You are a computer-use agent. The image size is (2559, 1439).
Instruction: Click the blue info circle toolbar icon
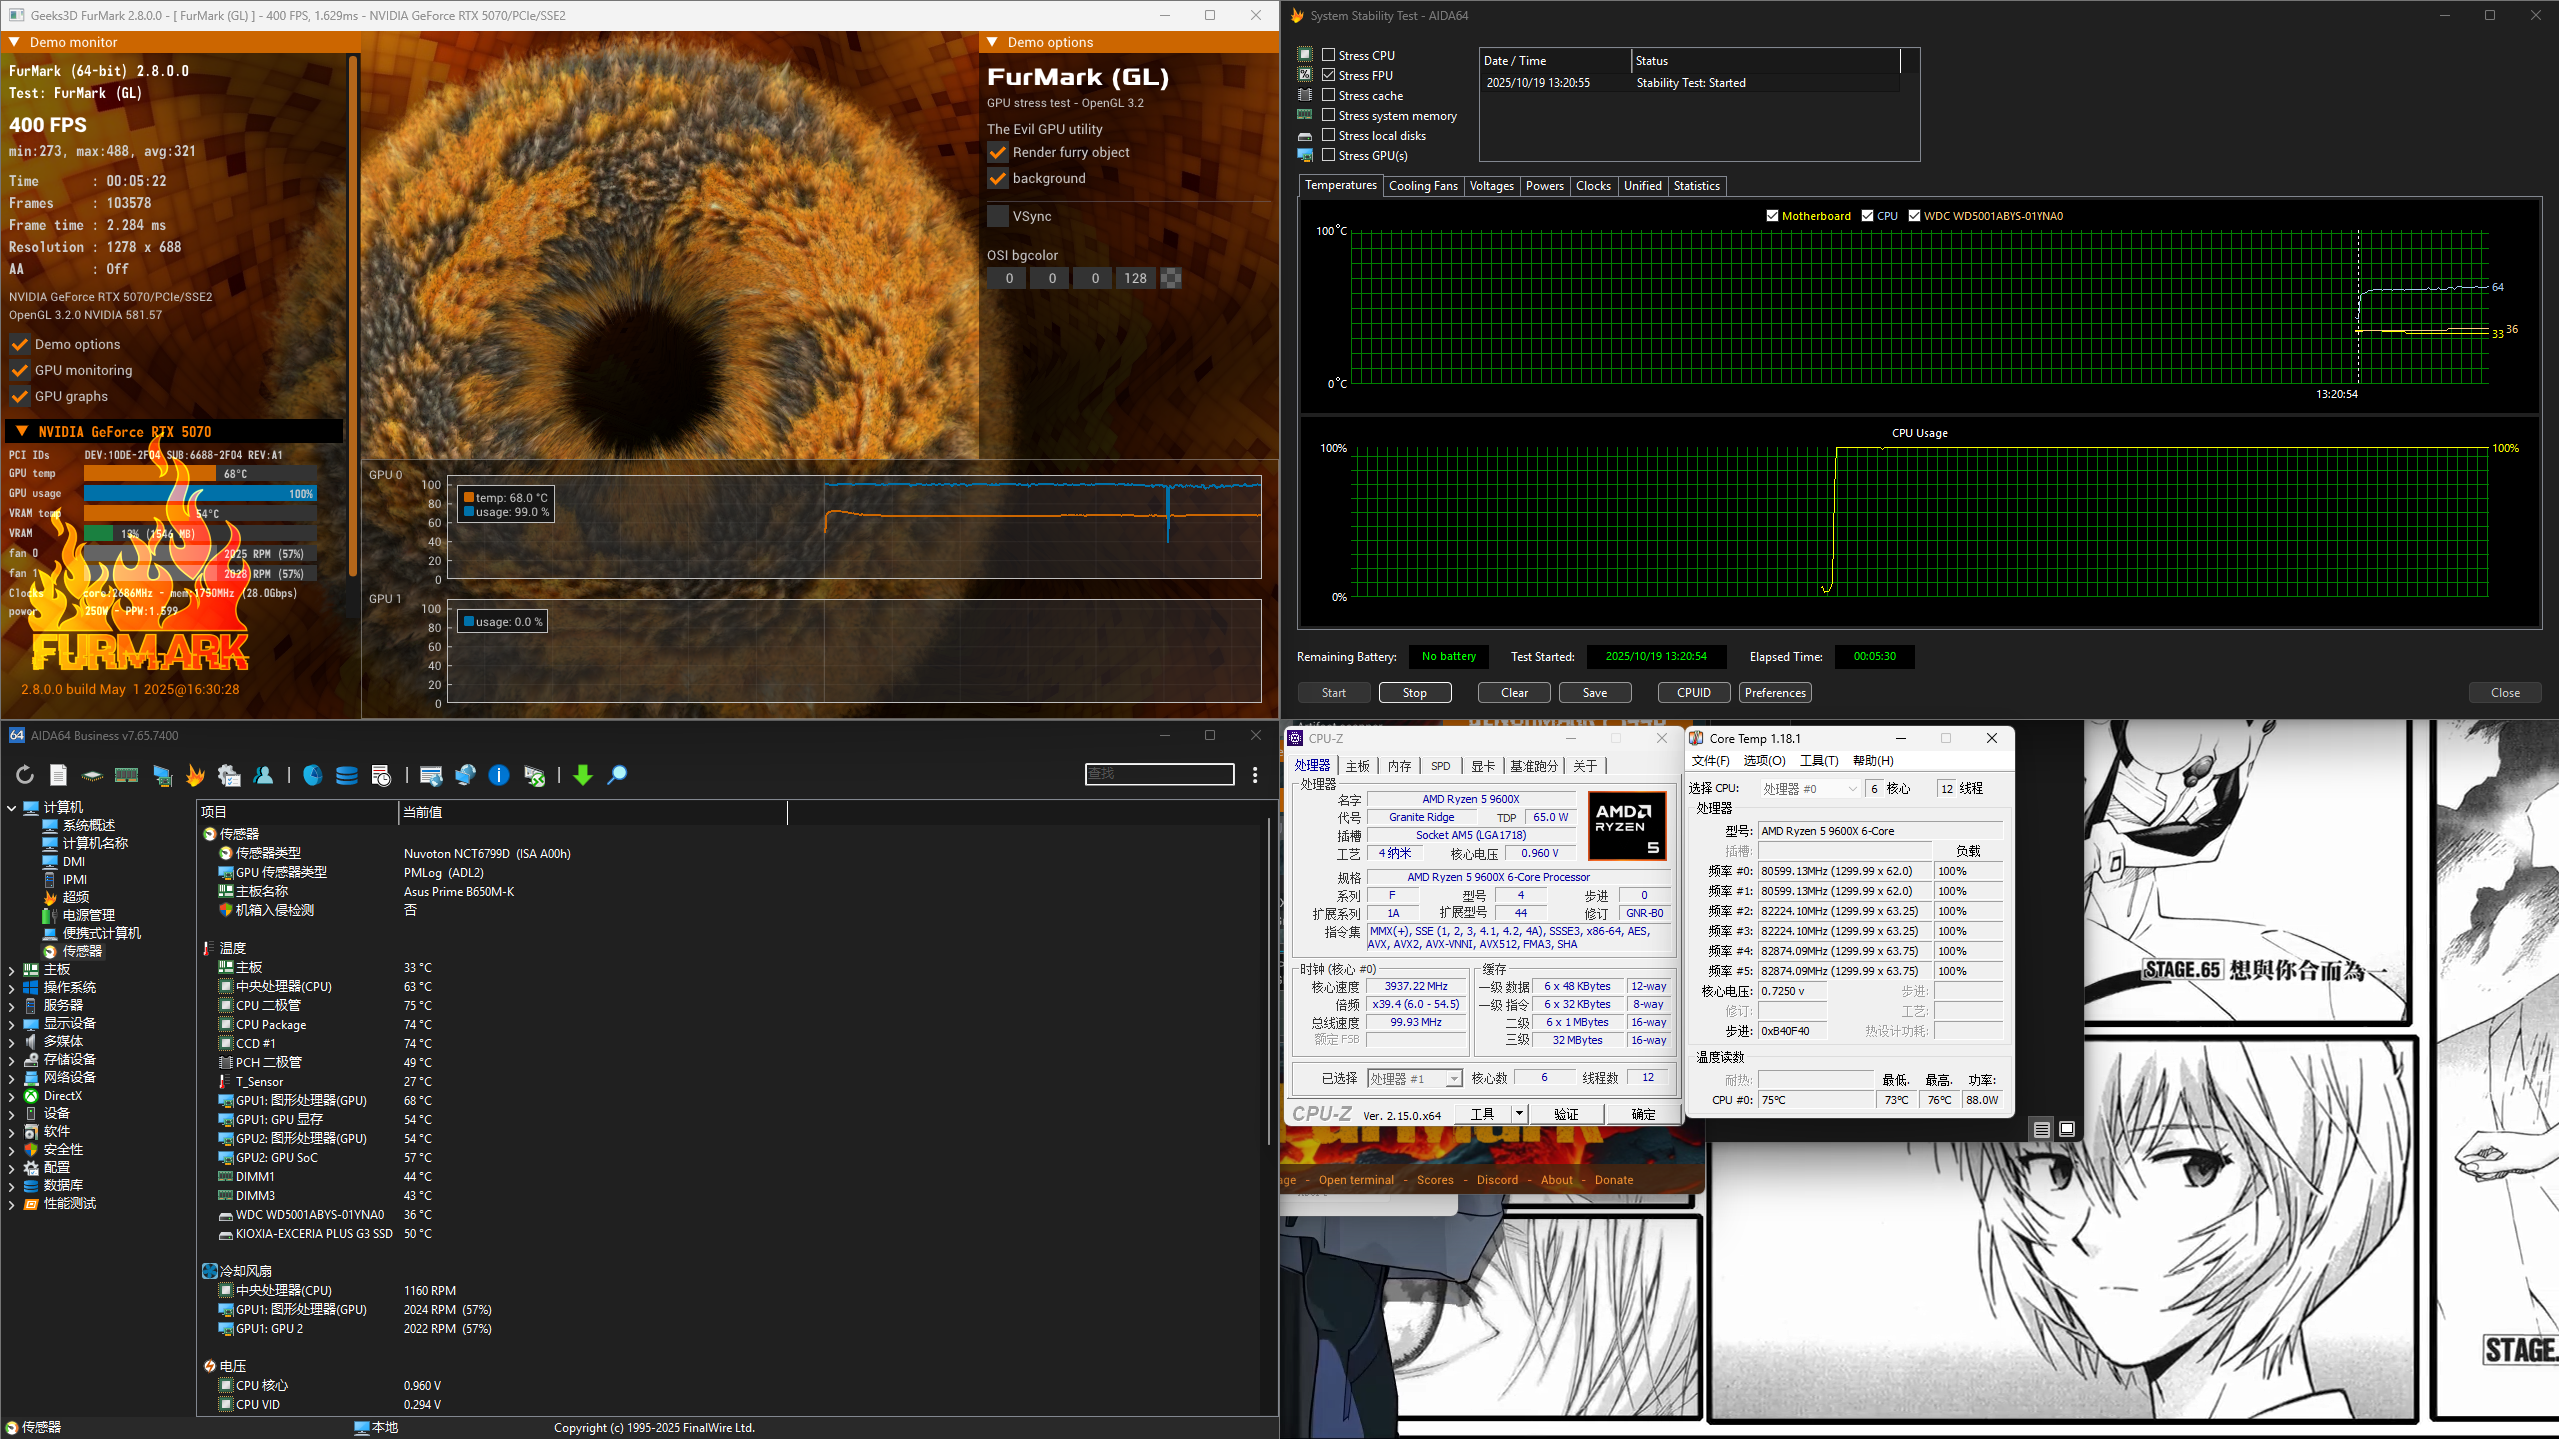point(498,775)
